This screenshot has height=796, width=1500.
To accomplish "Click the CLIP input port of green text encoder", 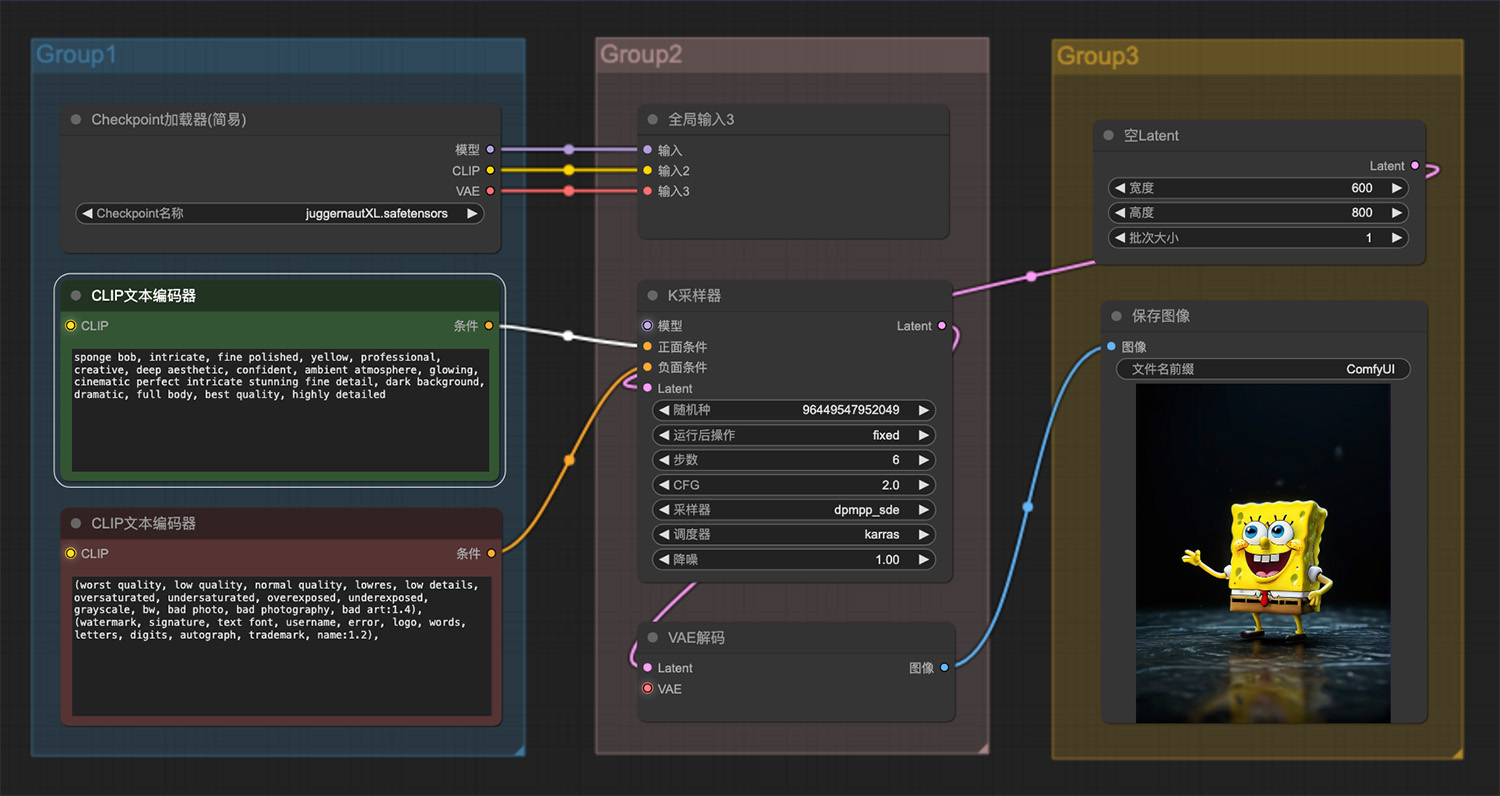I will [70, 326].
